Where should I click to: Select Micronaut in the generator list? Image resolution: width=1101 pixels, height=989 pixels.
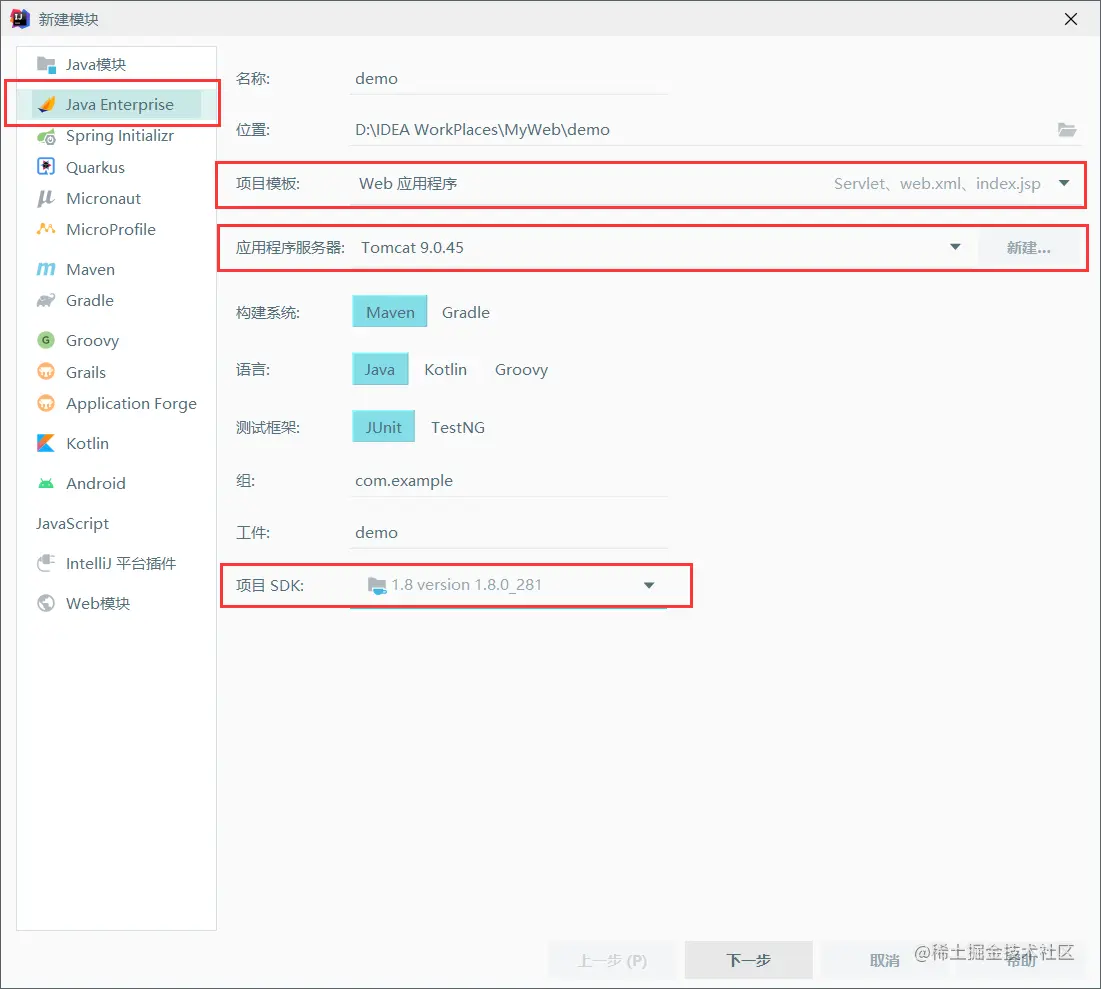[117, 199]
